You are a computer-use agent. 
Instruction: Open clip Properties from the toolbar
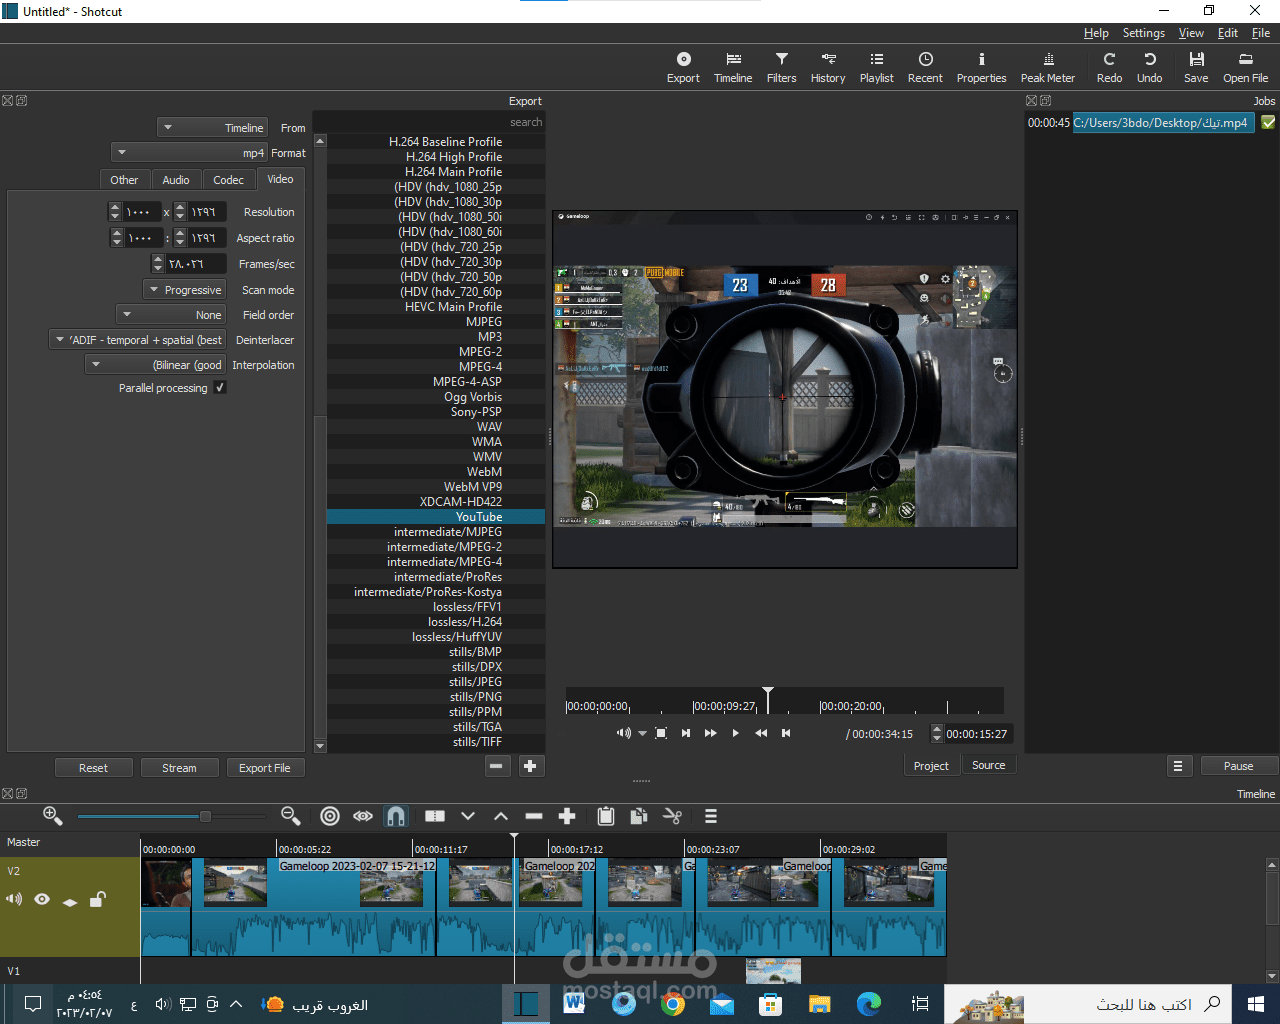click(x=981, y=67)
